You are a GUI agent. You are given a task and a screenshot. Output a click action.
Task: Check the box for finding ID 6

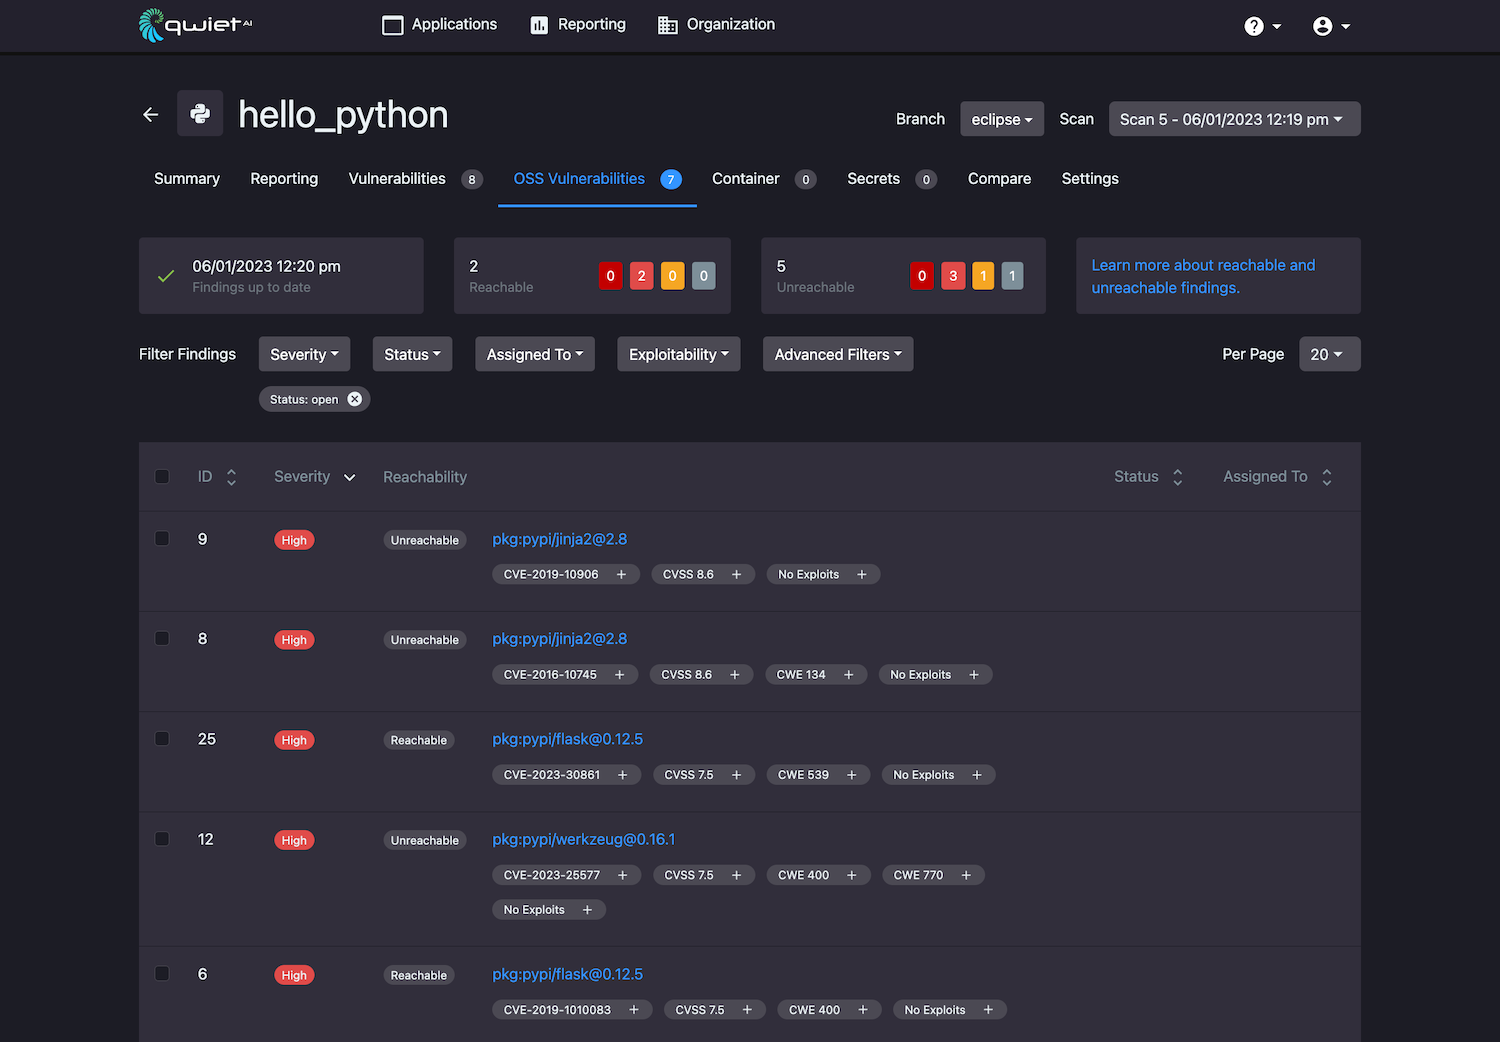pyautogui.click(x=162, y=973)
